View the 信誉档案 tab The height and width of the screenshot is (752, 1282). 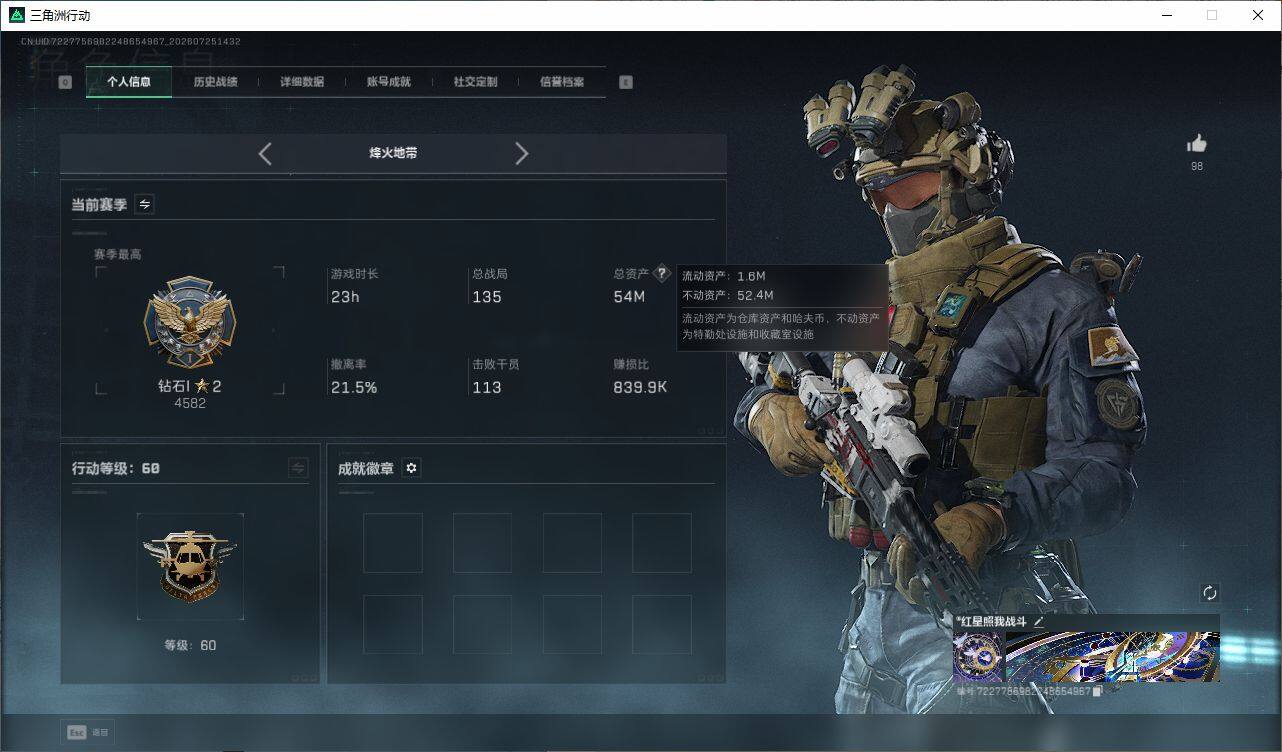point(562,82)
